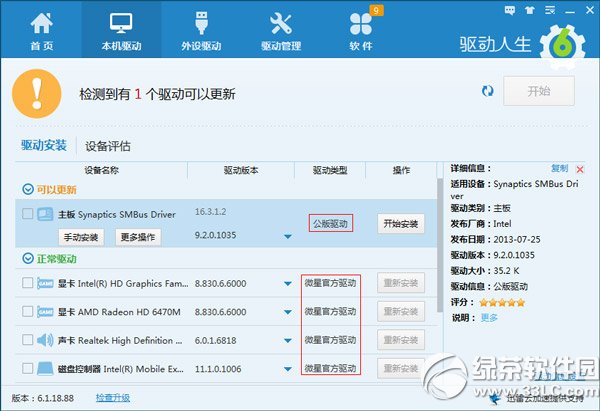Open version dropdown for Realtek 6.0.1.6818
This screenshot has width=600, height=411.
pos(288,341)
